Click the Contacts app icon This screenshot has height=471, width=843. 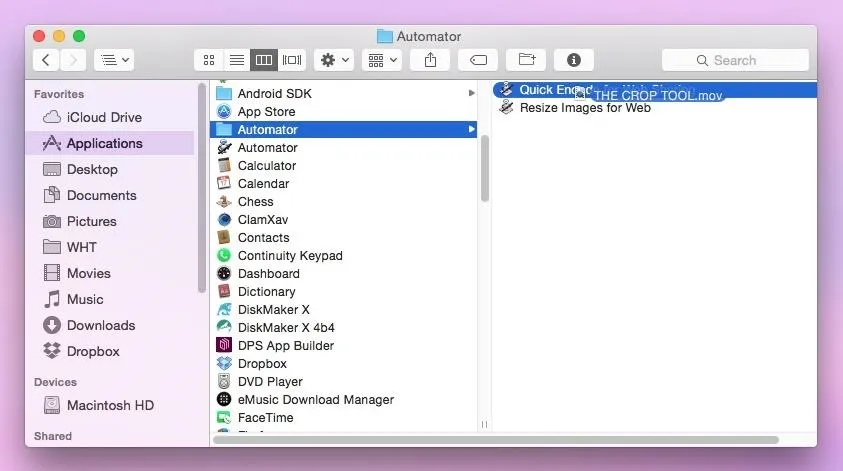click(x=224, y=238)
